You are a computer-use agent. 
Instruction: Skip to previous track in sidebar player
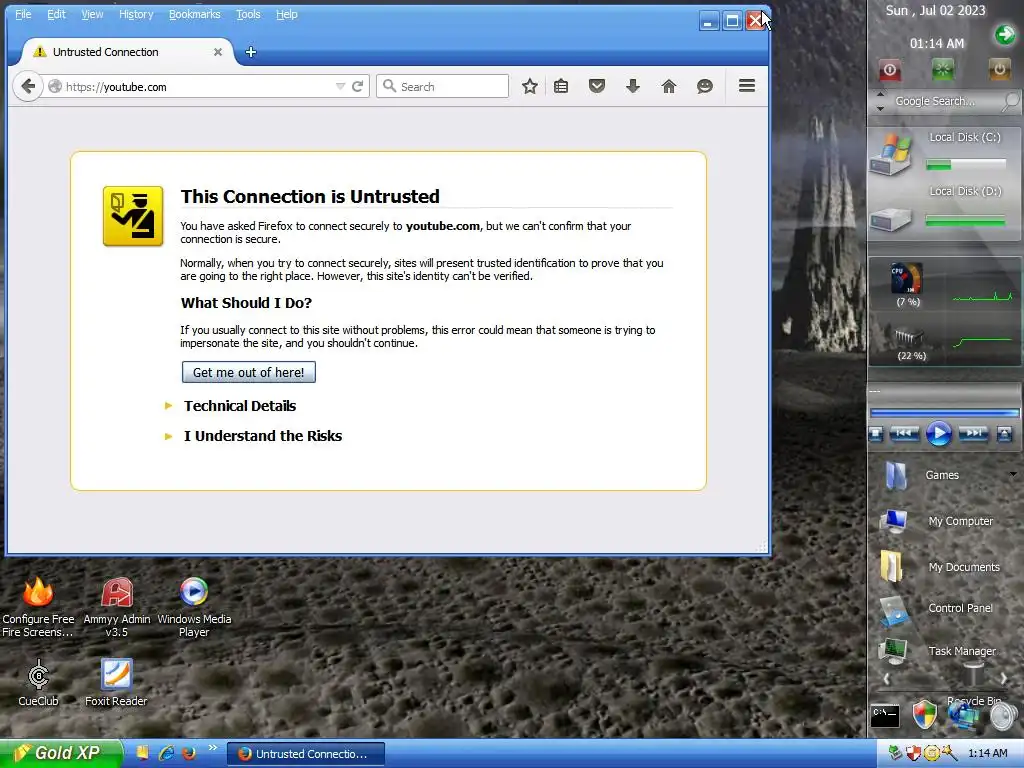click(x=904, y=433)
